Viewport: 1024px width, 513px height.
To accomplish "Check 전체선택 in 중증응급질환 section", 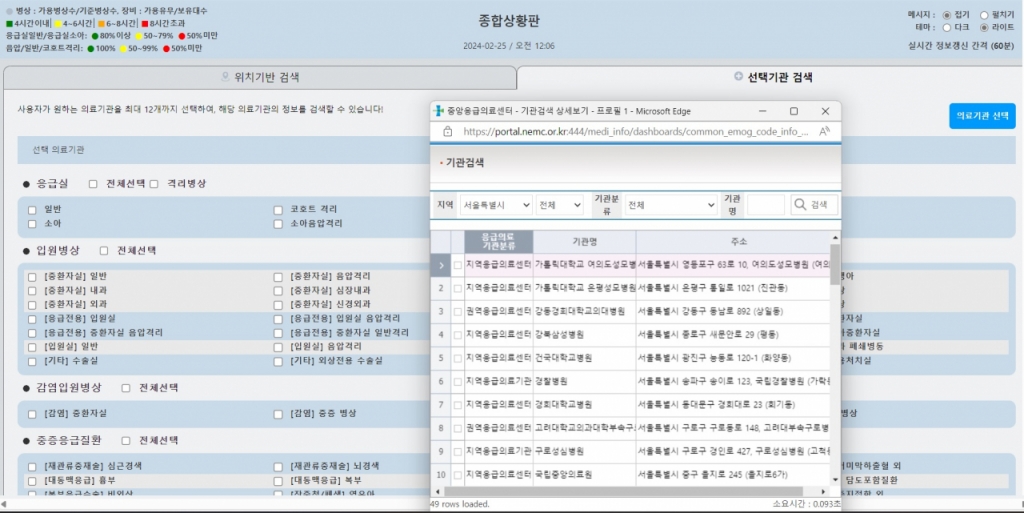I will coord(125,441).
